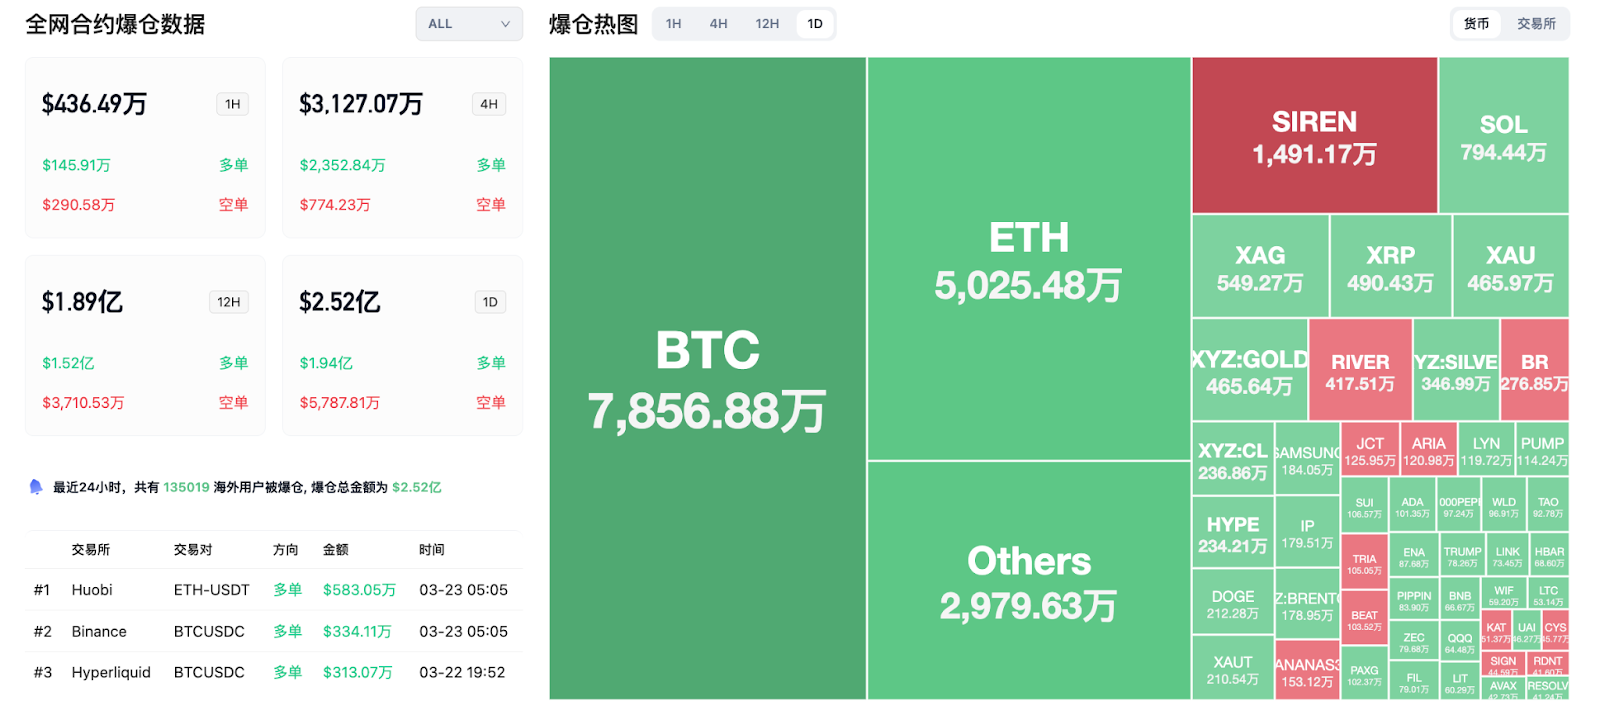1600x723 pixels.
Task: Switch heatmap to 4H timeframe tab
Action: tap(718, 24)
